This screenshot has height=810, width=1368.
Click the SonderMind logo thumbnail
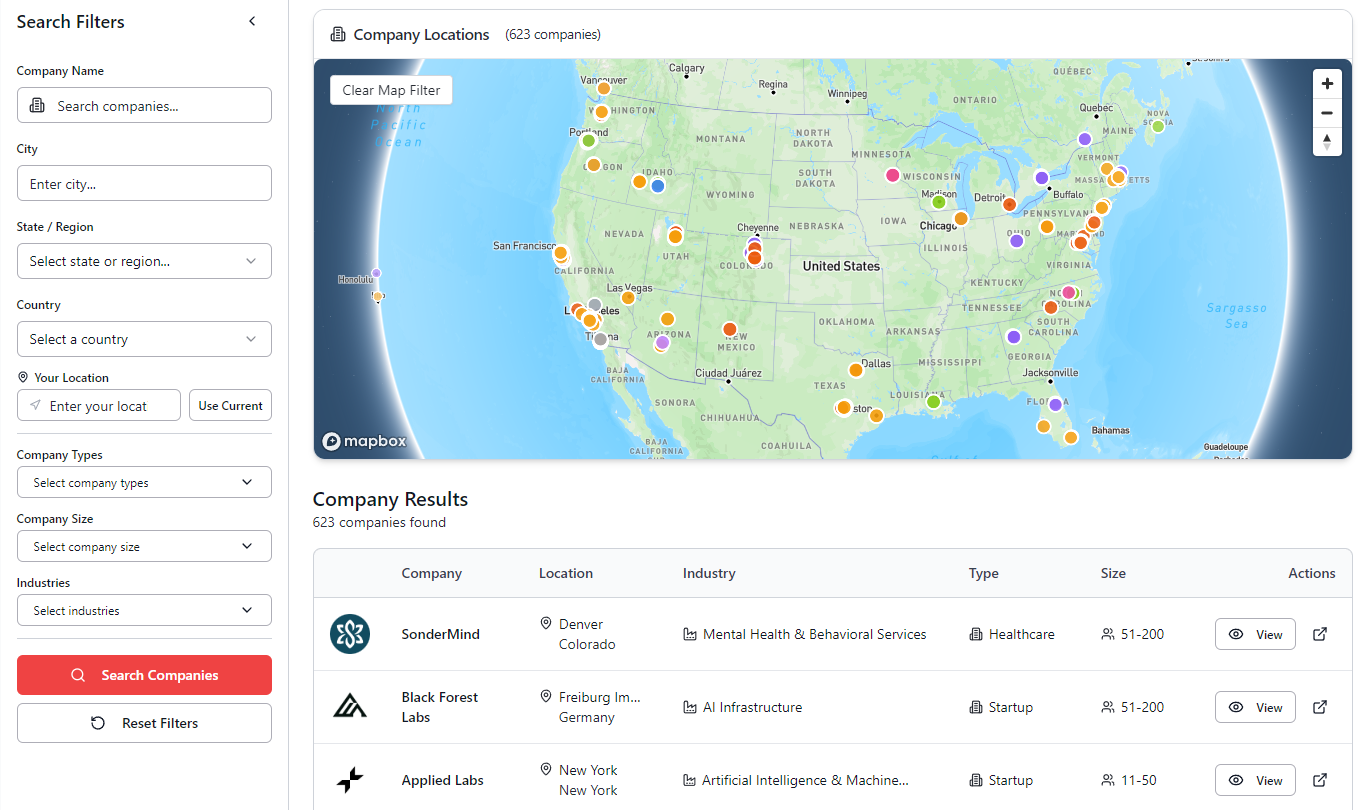[350, 634]
